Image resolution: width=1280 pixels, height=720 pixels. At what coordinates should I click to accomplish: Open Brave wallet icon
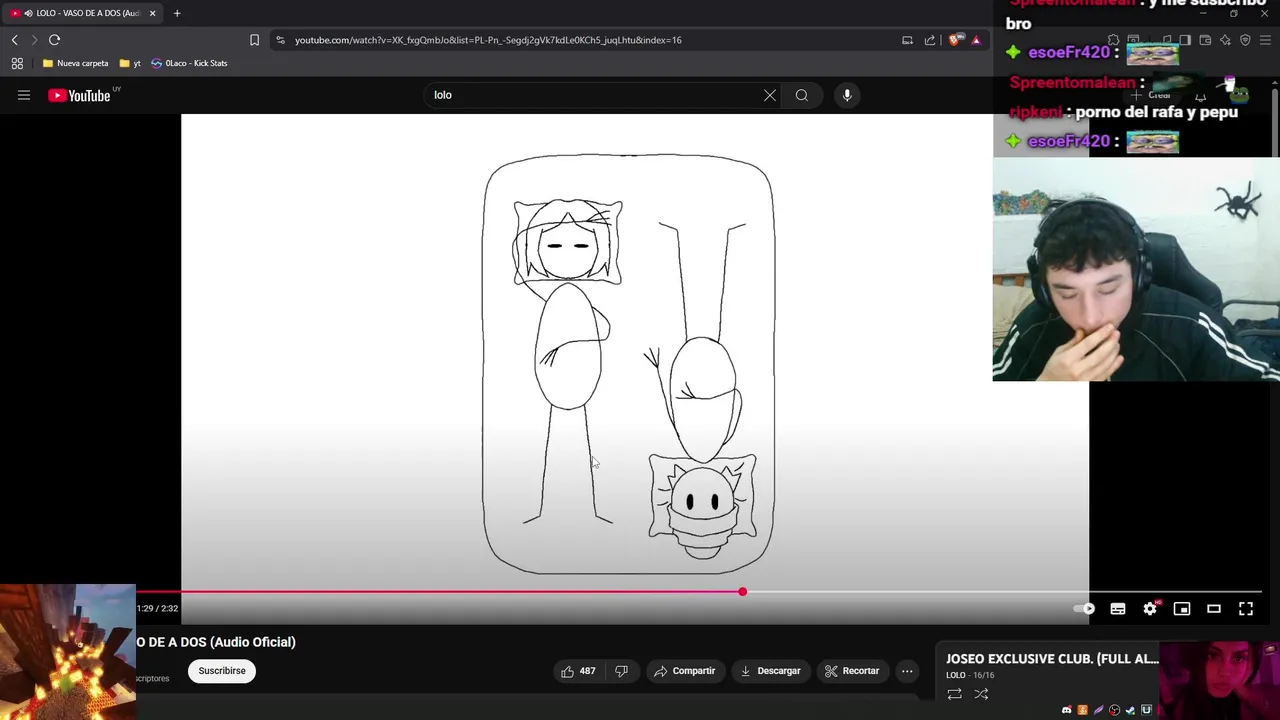(1205, 40)
